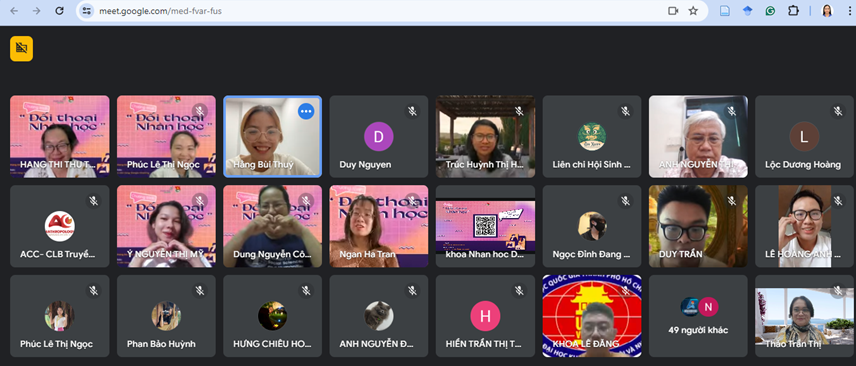Open the Chrome profile avatar
Screen dimensions: 856x366
pyautogui.click(x=827, y=11)
